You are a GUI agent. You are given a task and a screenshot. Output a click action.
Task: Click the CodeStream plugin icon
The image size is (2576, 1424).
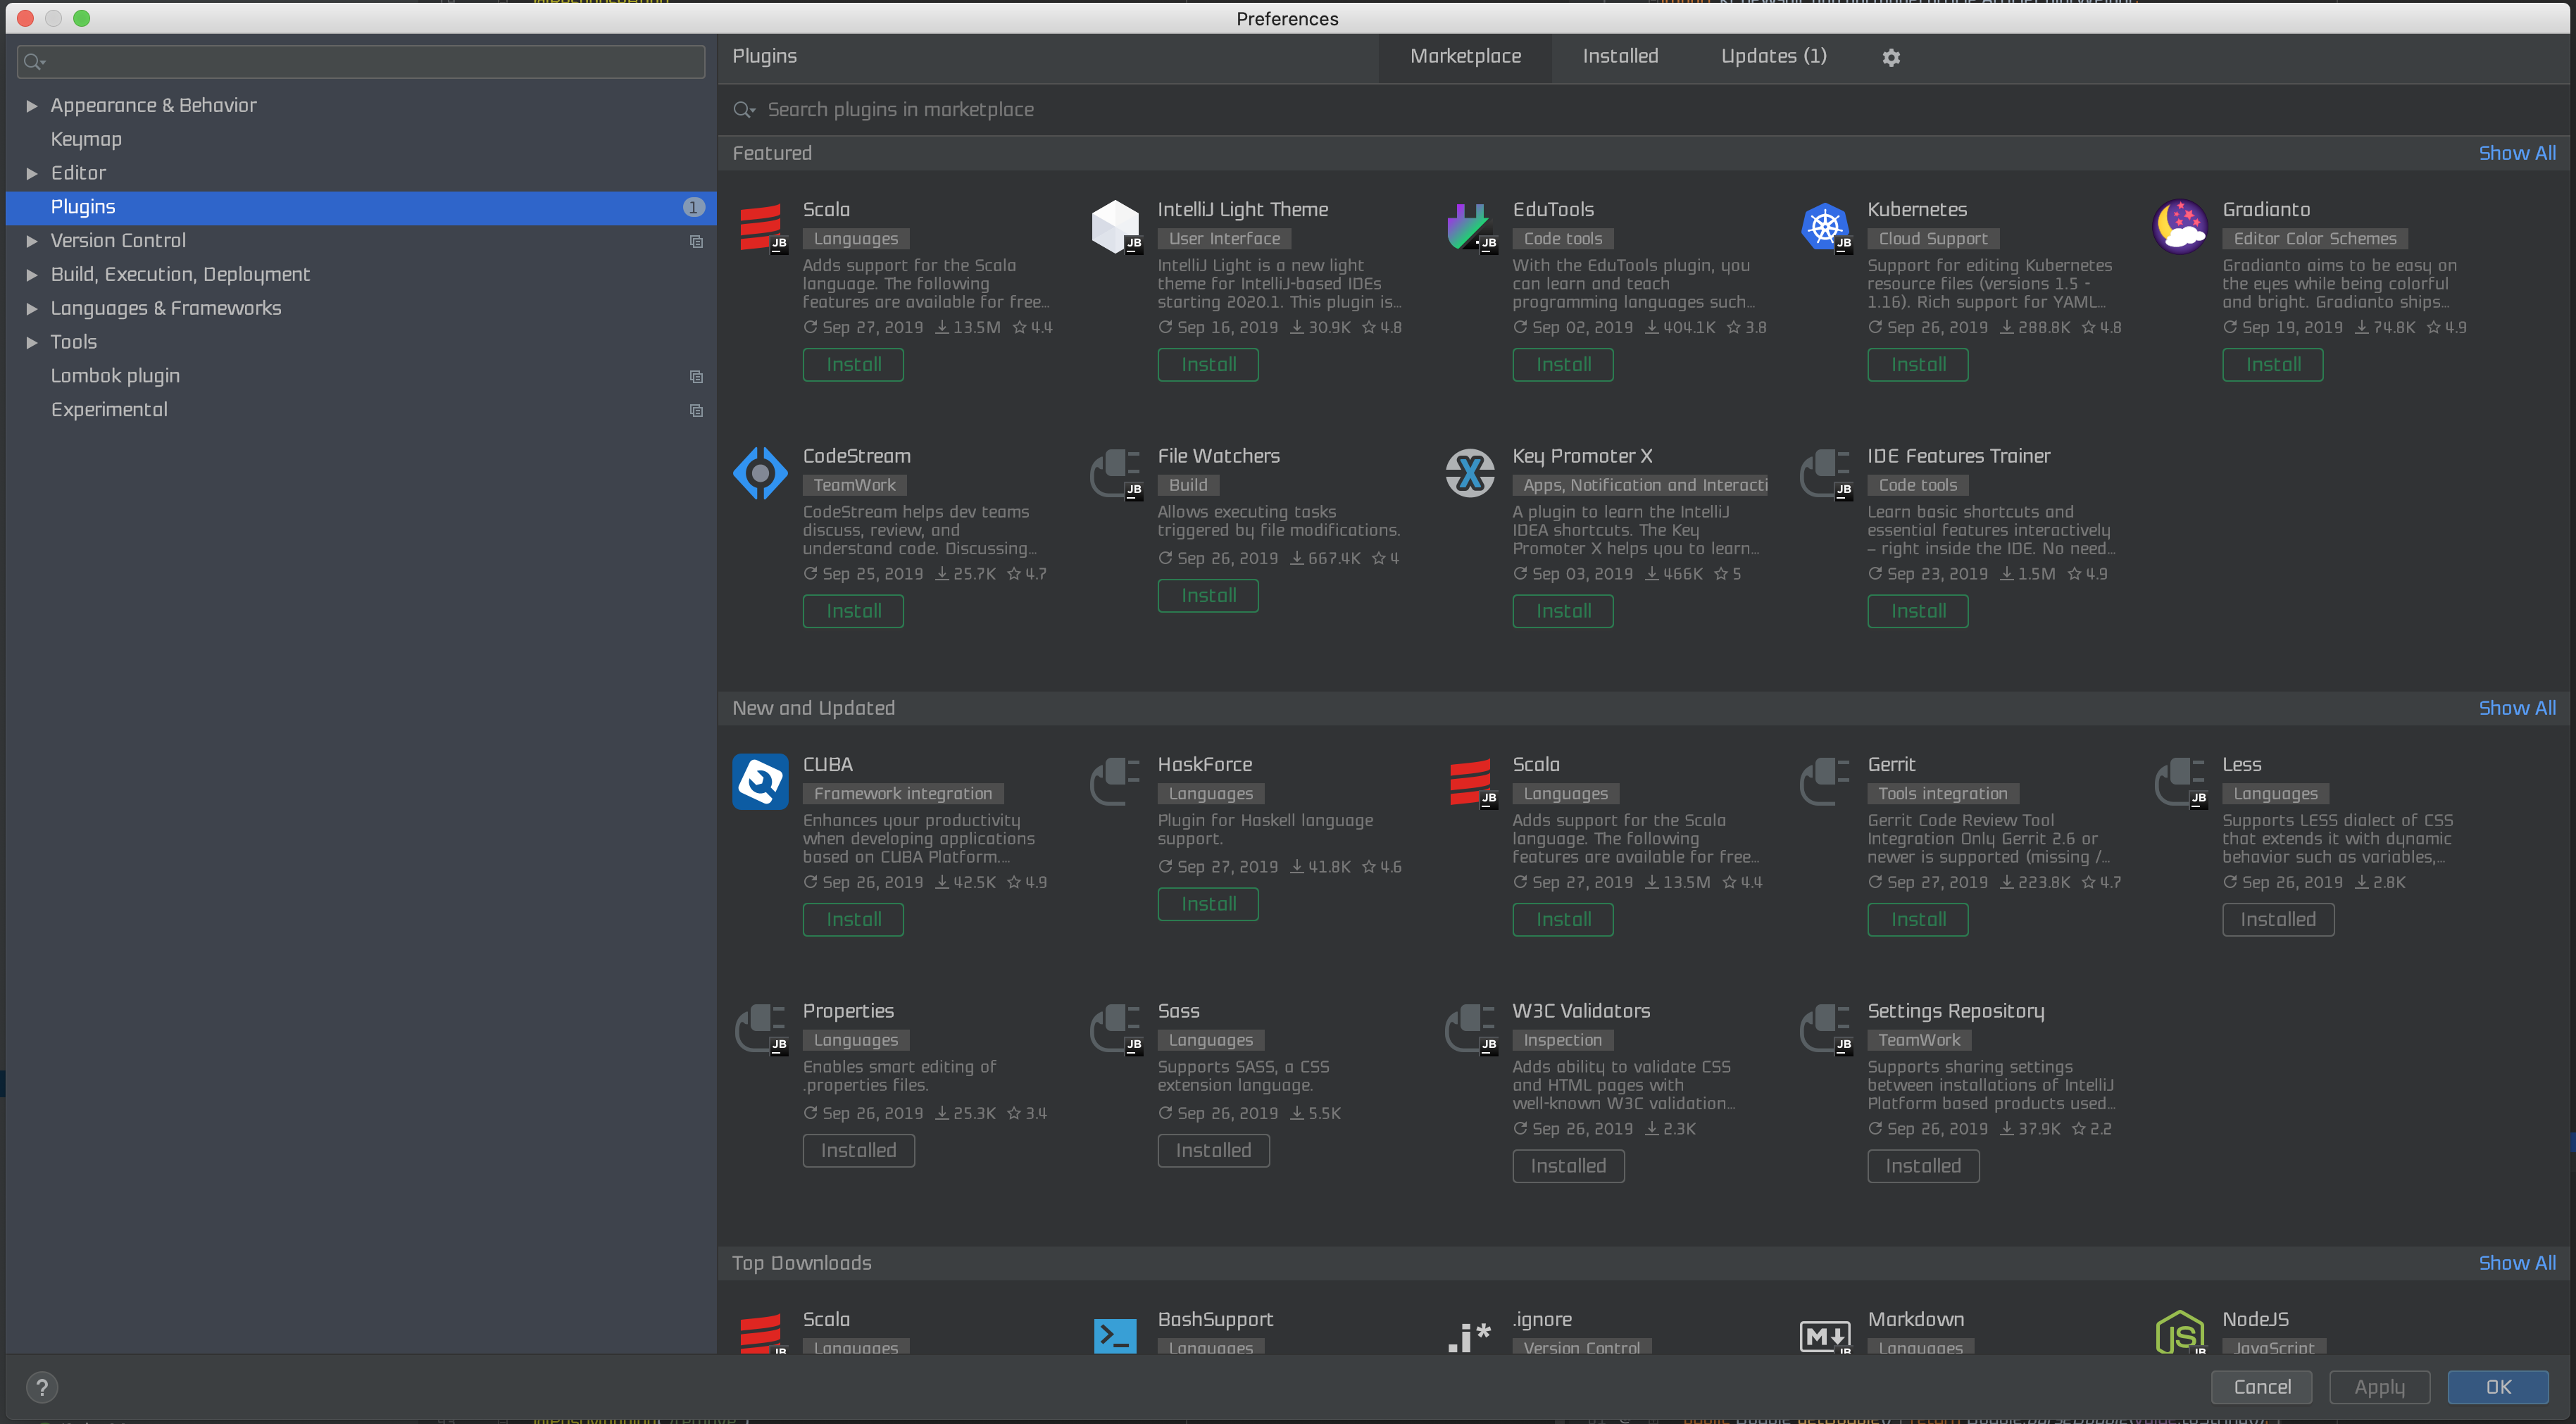760,473
